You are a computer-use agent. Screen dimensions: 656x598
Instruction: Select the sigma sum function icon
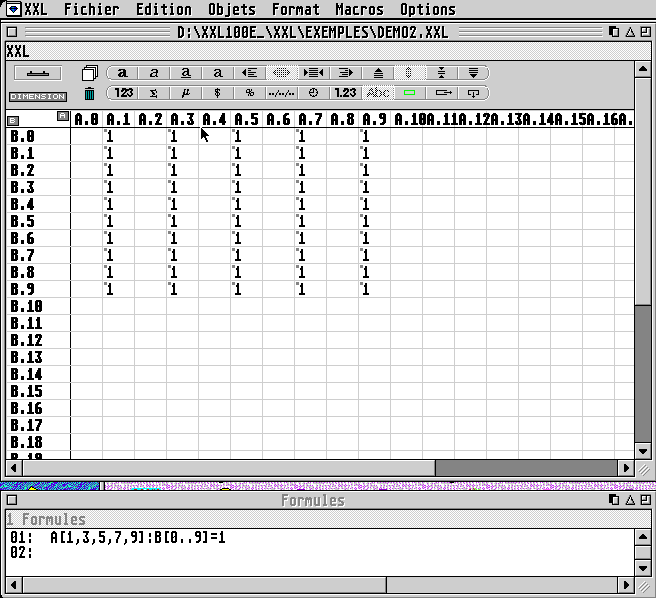(x=154, y=93)
